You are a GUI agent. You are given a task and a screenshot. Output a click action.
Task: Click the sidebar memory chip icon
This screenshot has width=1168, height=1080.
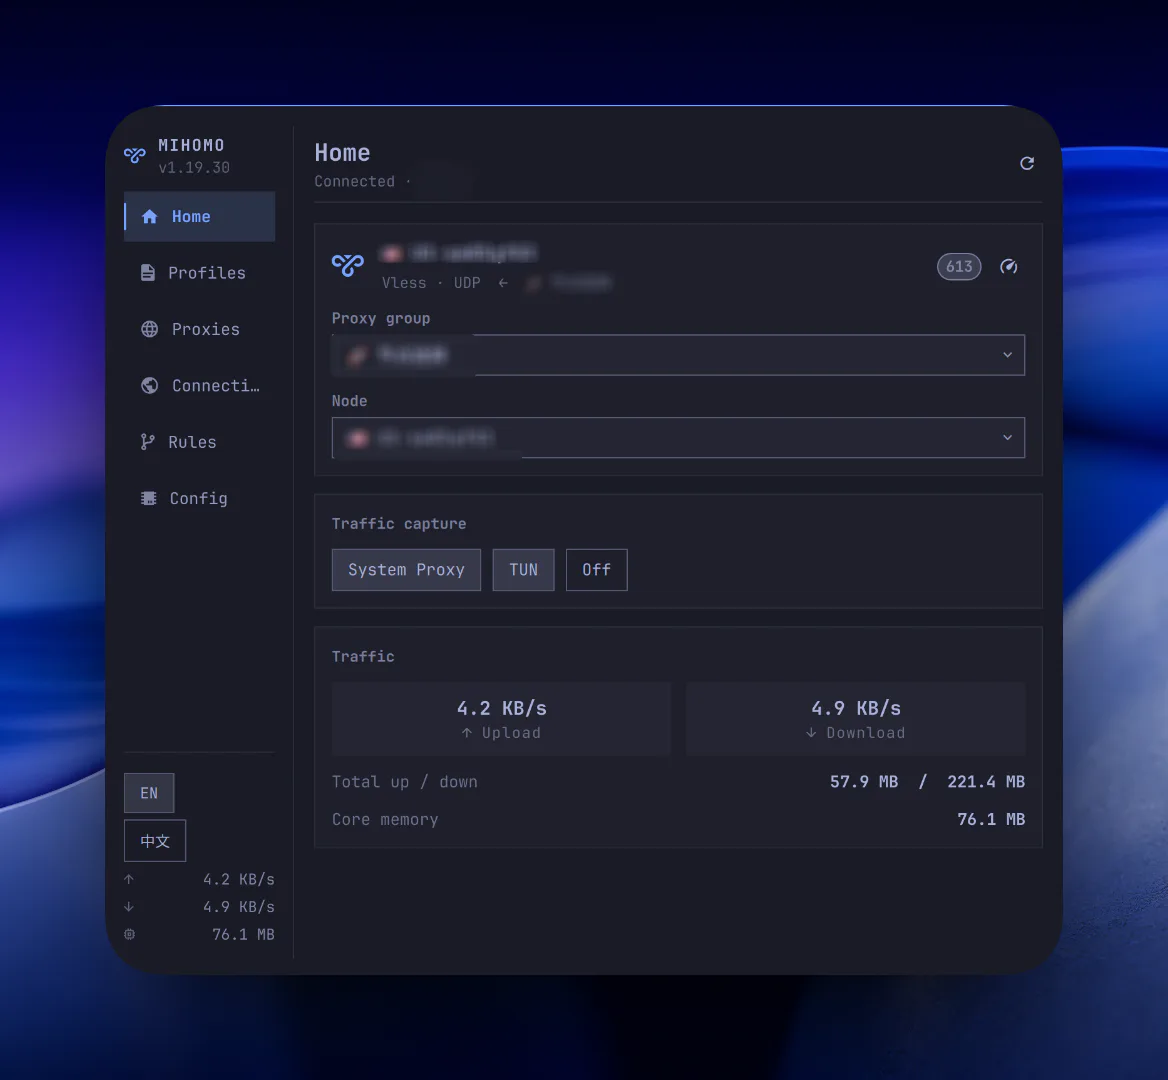130,934
